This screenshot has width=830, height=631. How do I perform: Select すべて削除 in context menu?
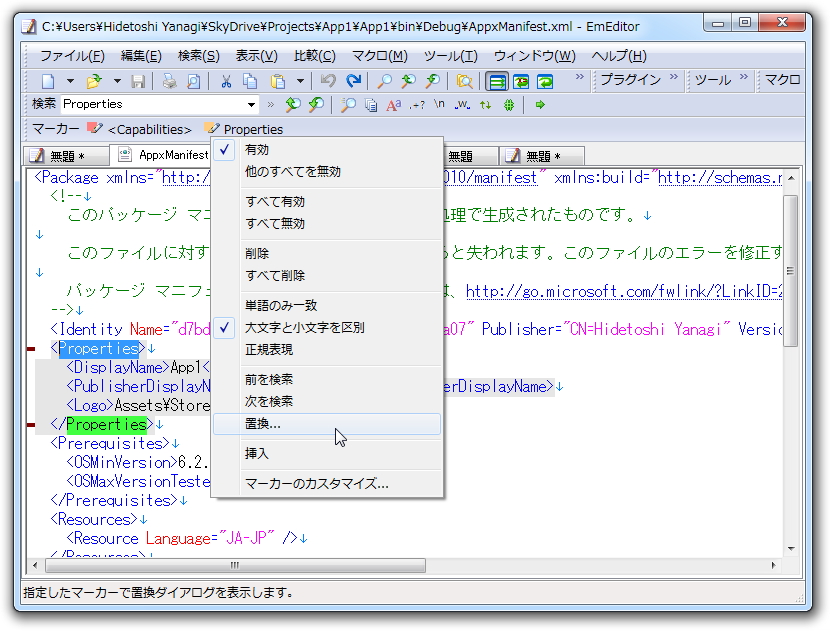327,276
